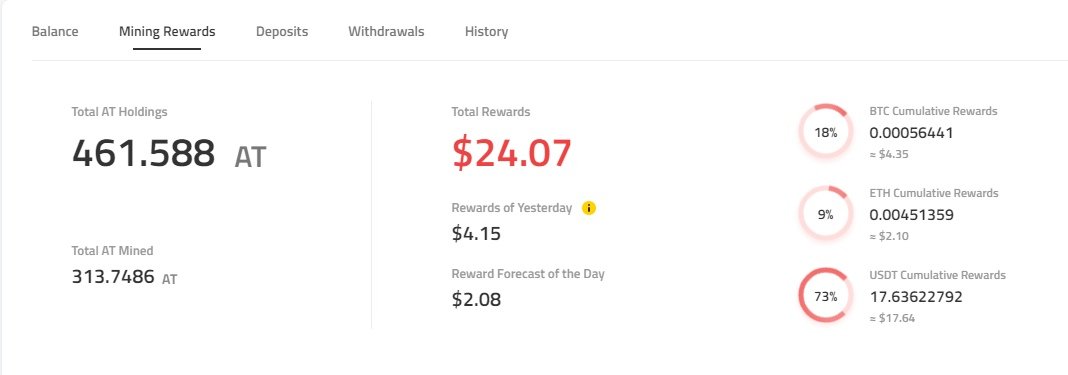Click the ETH 9% donut chart
The image size is (1068, 375).
click(825, 214)
